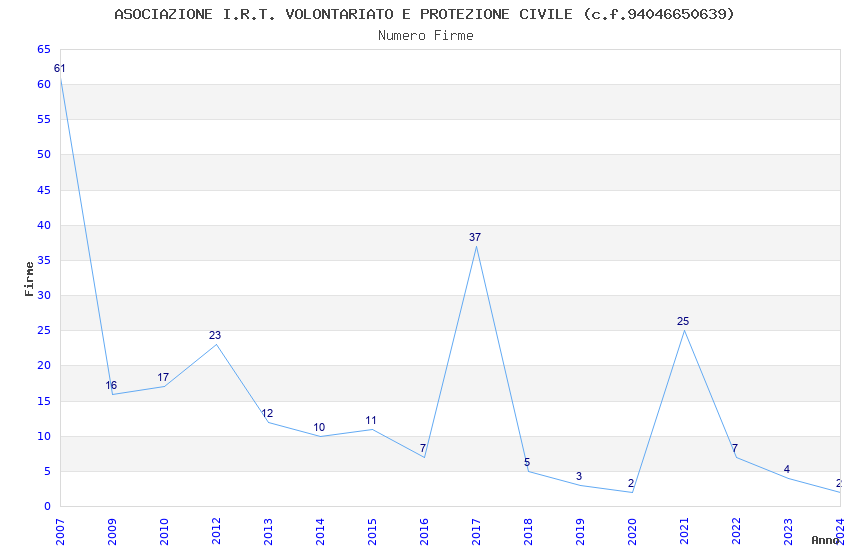The width and height of the screenshot is (850, 550).
Task: Click the chart title 'ASOCIAZIONE I.R.T. VOLONTARIATO E PROTEZIONE CIVILE'
Action: click(343, 14)
